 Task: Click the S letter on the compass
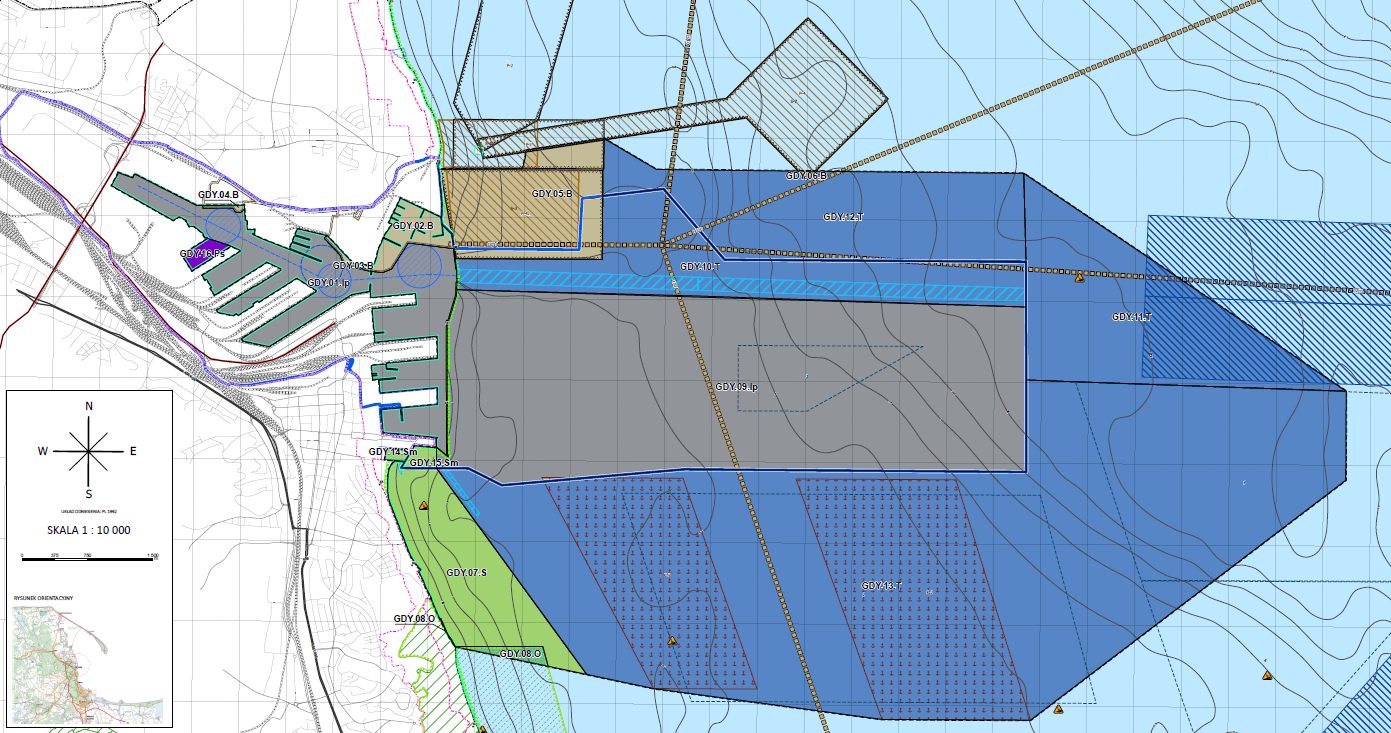tap(89, 494)
